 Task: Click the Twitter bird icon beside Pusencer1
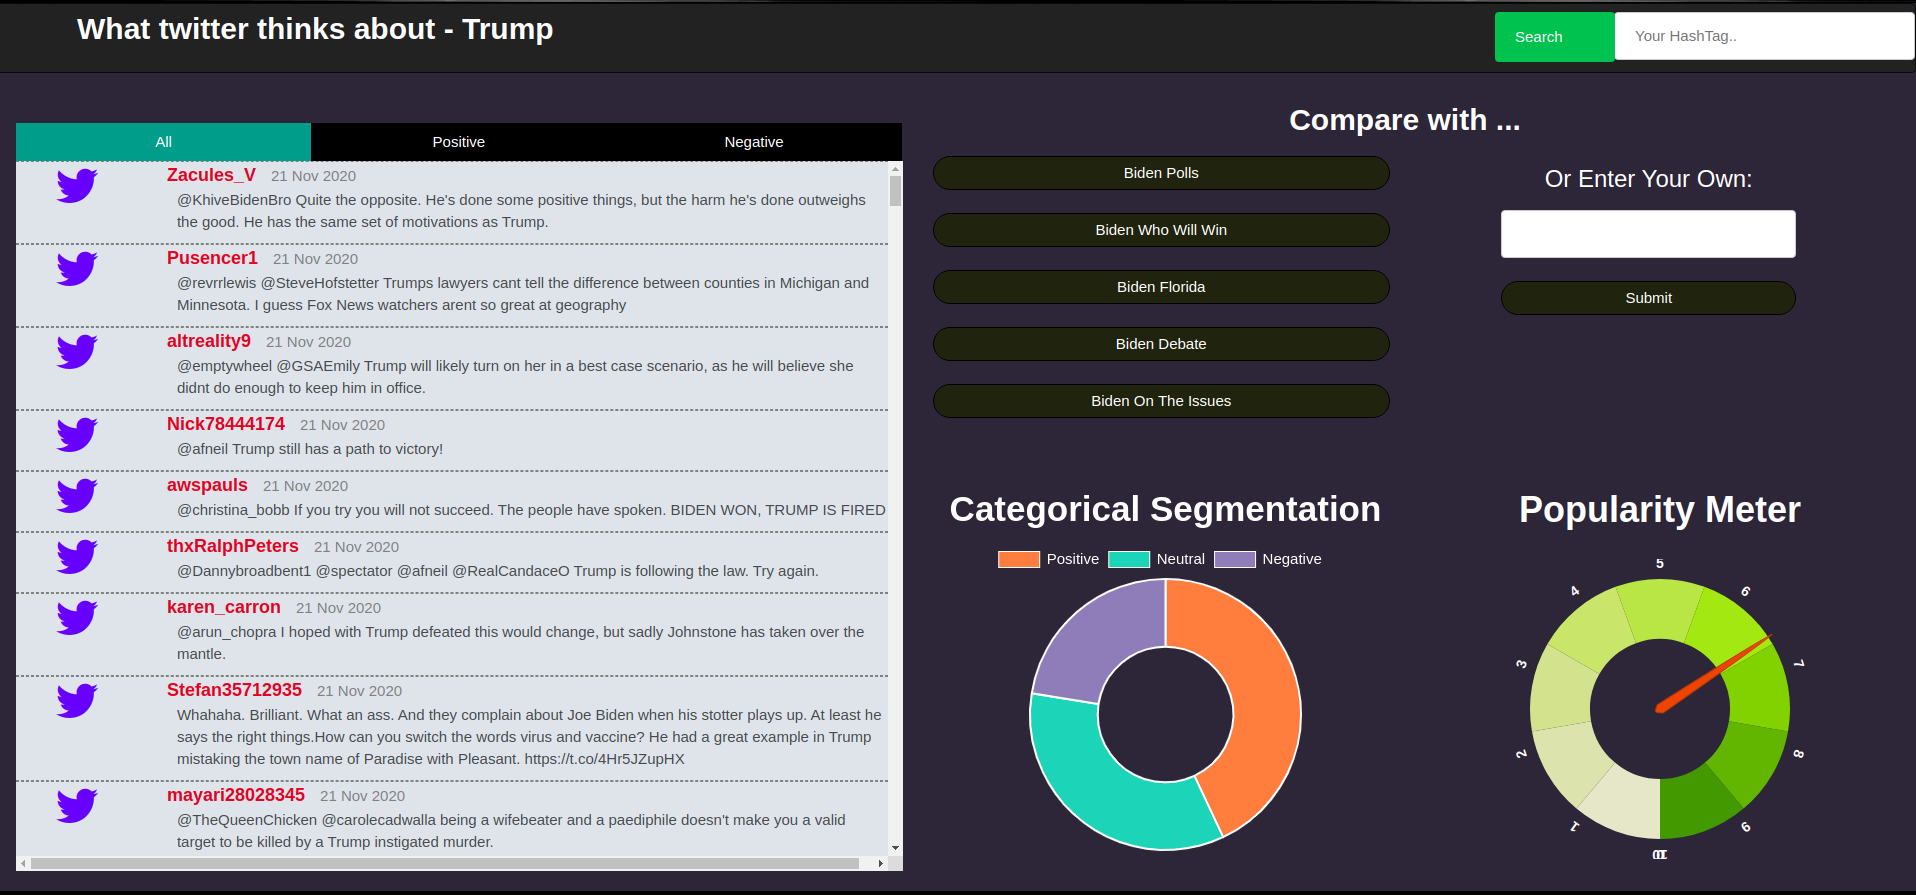(77, 269)
